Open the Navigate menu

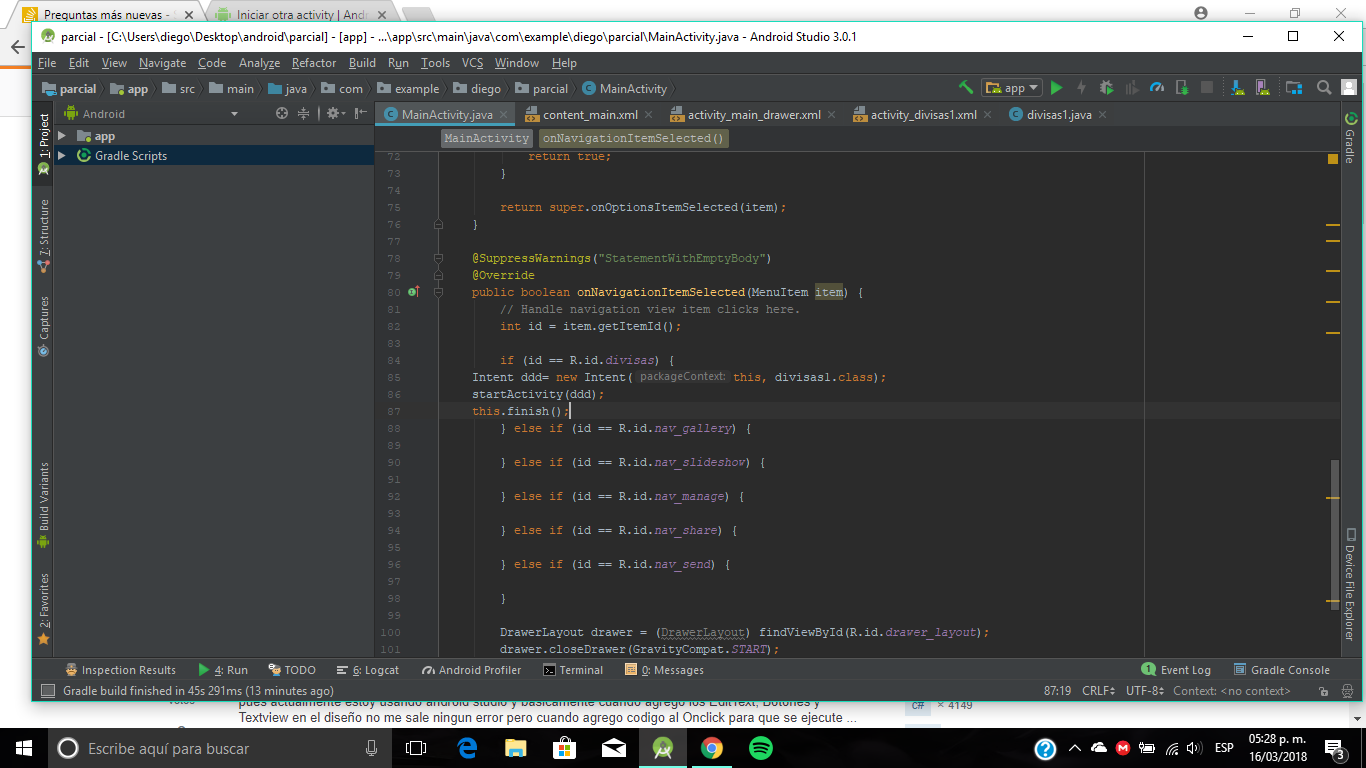click(162, 62)
